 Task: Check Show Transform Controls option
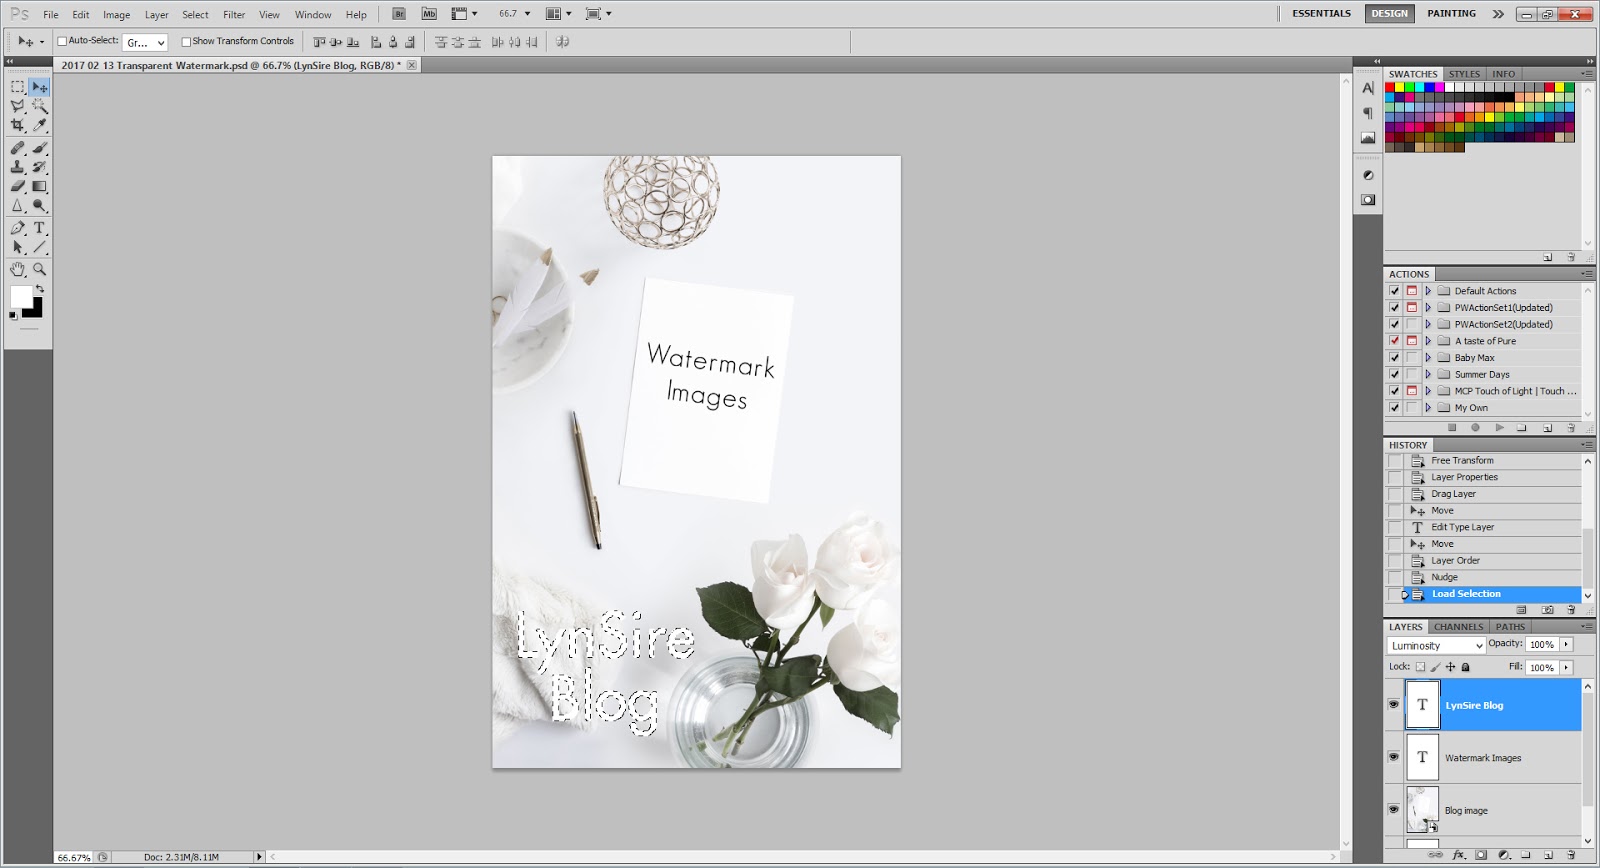186,41
